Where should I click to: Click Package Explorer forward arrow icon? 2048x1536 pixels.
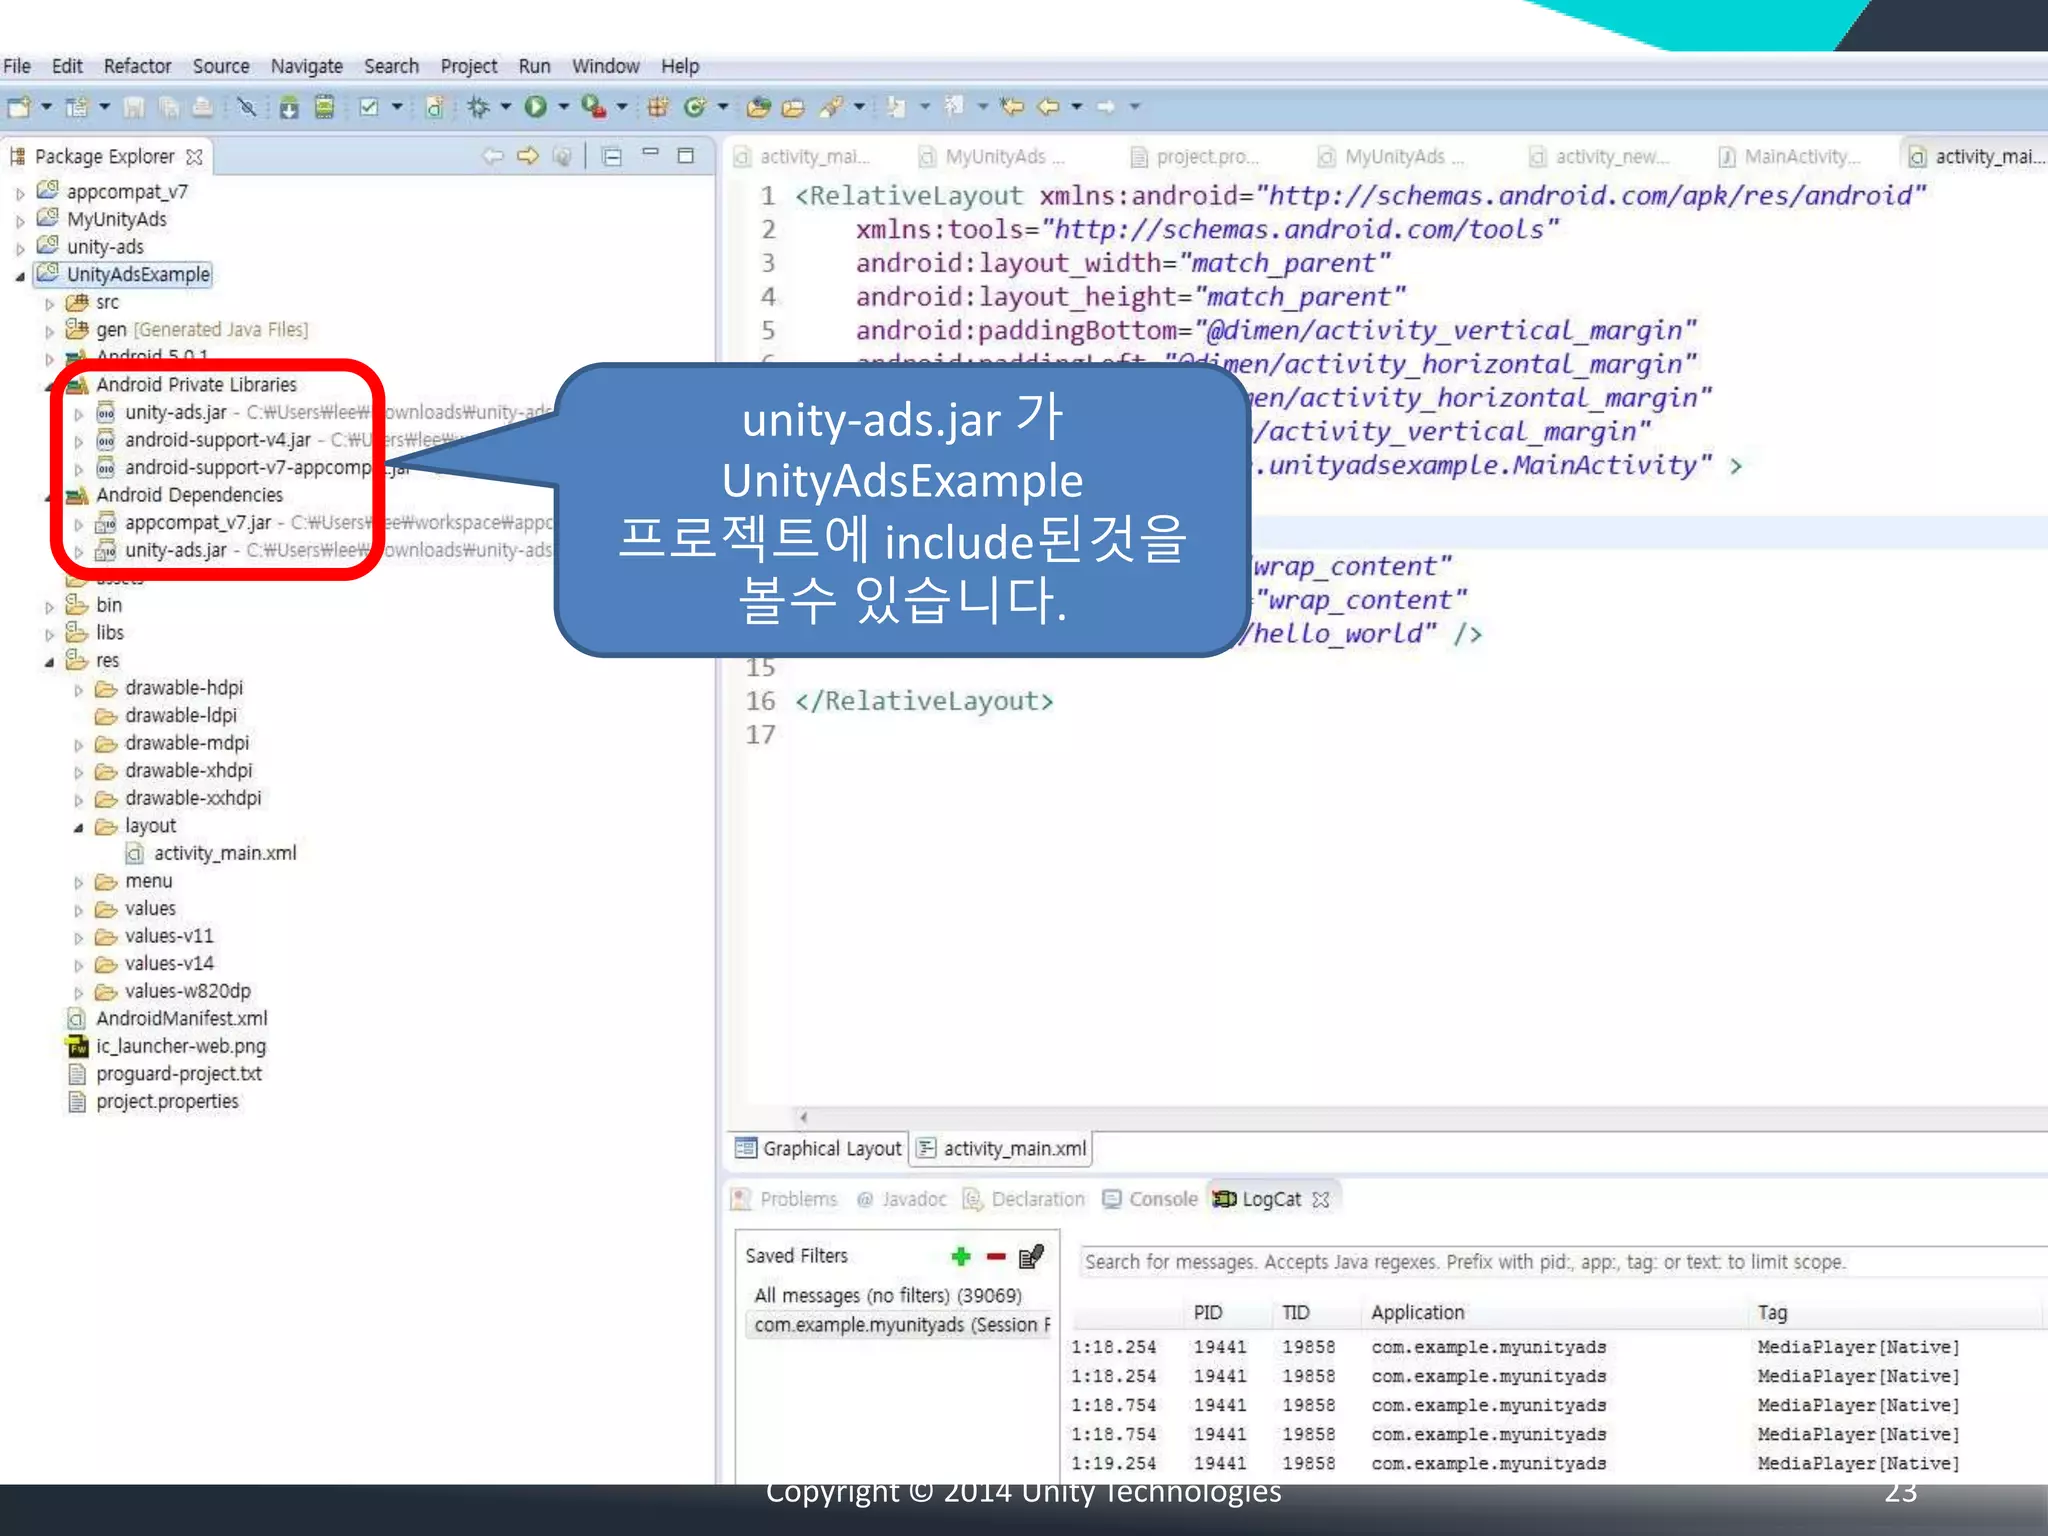click(x=528, y=156)
